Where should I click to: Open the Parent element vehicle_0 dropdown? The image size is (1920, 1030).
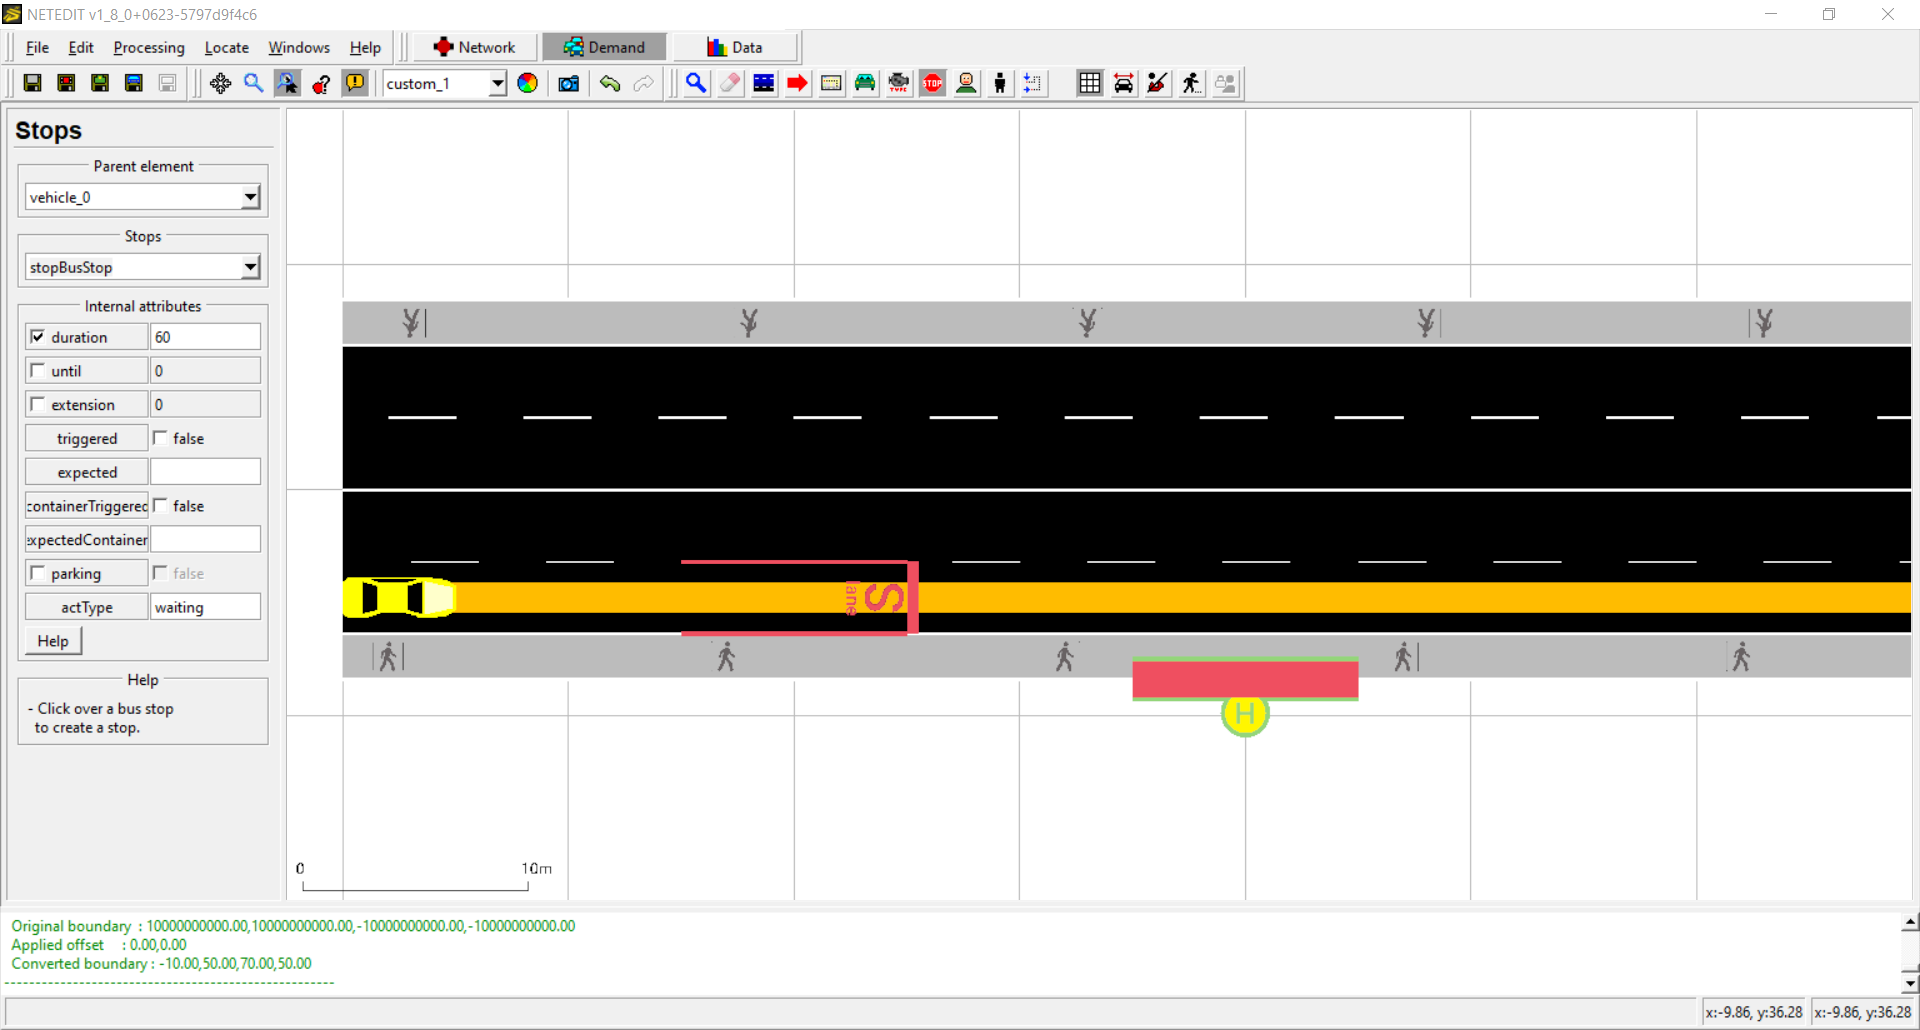250,198
